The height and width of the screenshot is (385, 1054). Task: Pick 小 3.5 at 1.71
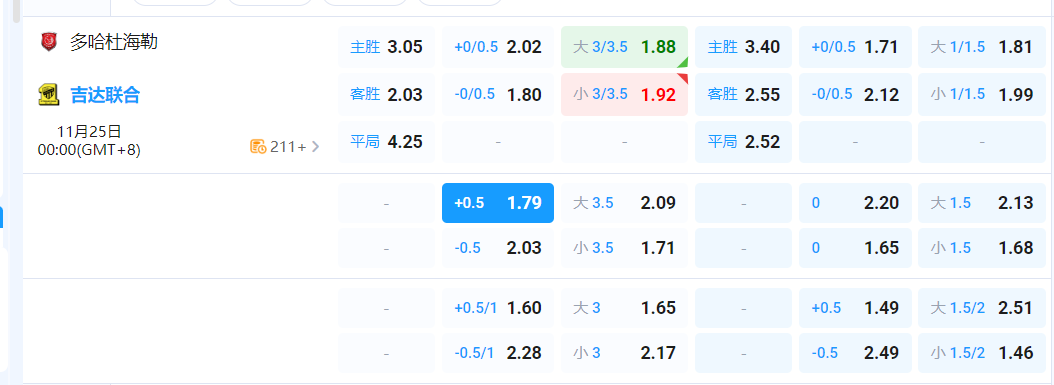click(624, 248)
